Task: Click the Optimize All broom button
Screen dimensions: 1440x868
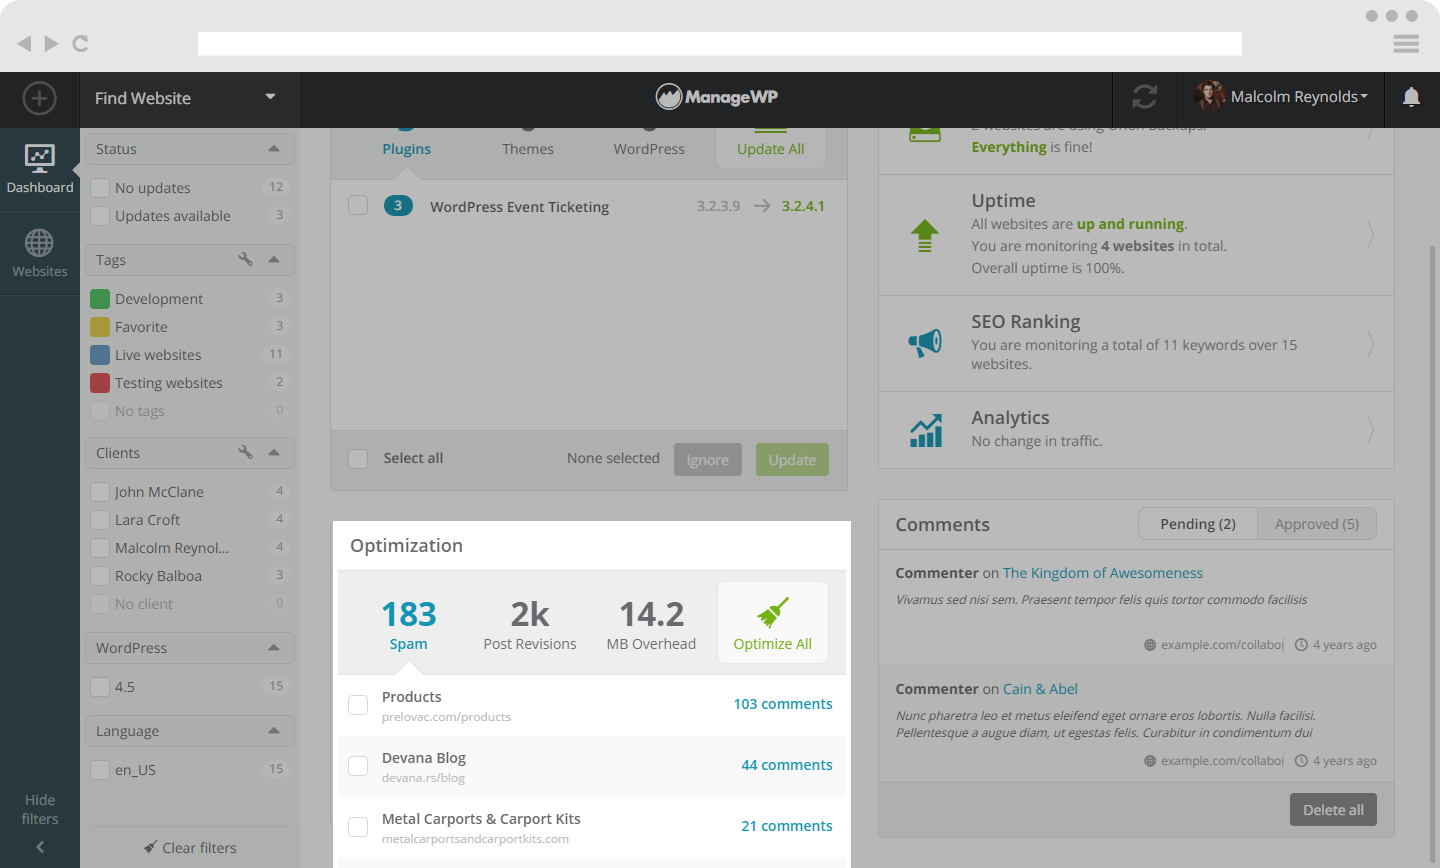Action: click(x=772, y=623)
